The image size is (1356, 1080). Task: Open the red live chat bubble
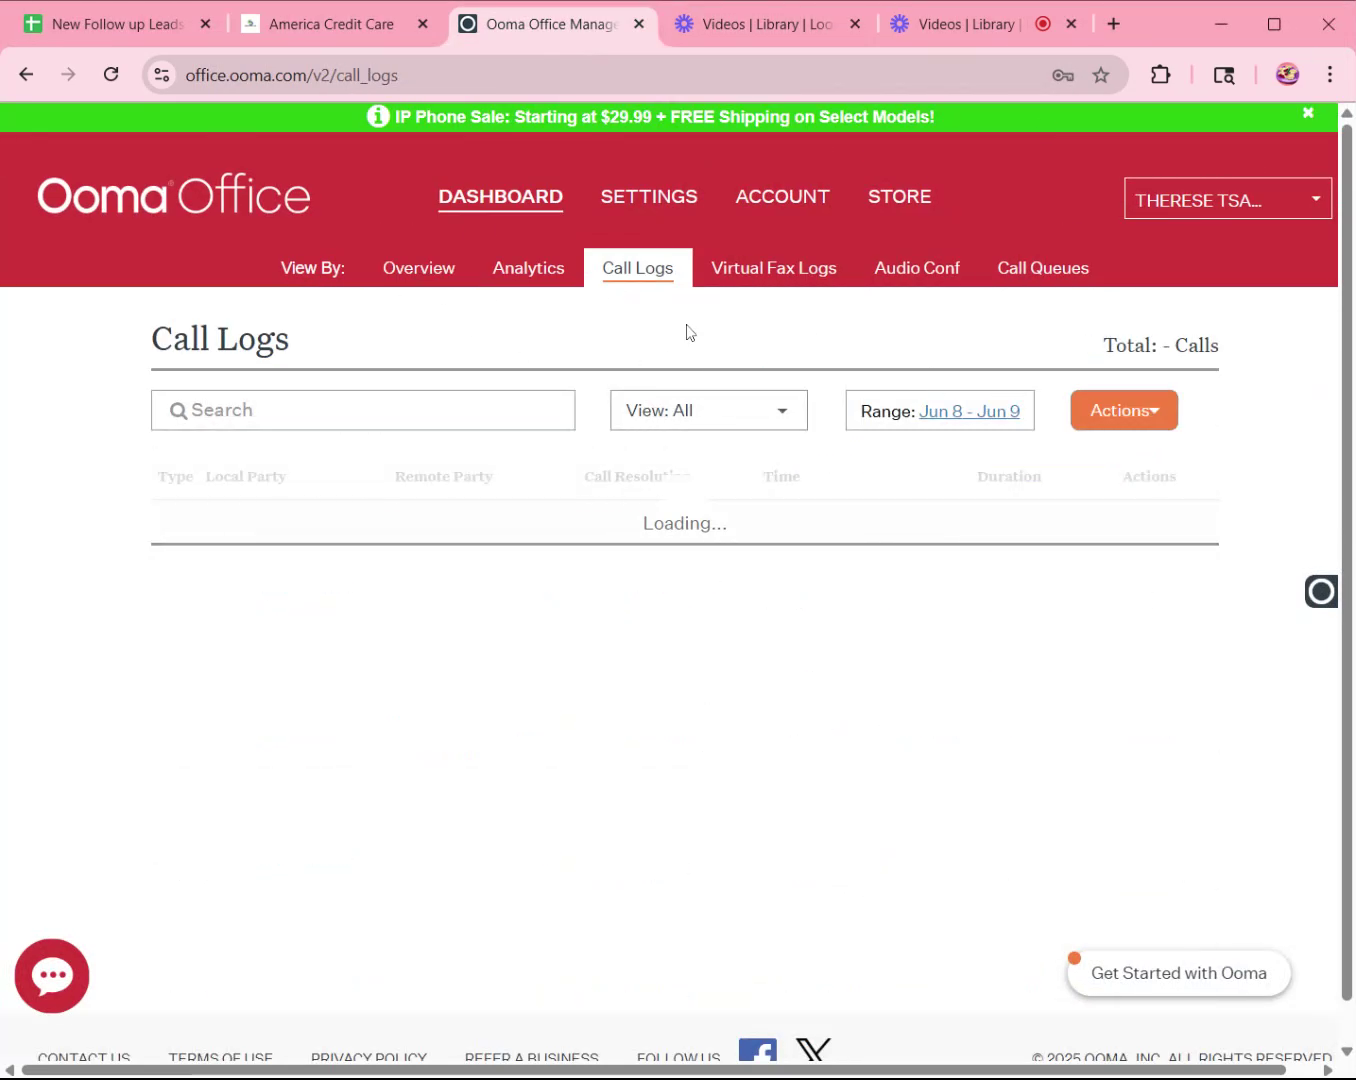tap(52, 976)
